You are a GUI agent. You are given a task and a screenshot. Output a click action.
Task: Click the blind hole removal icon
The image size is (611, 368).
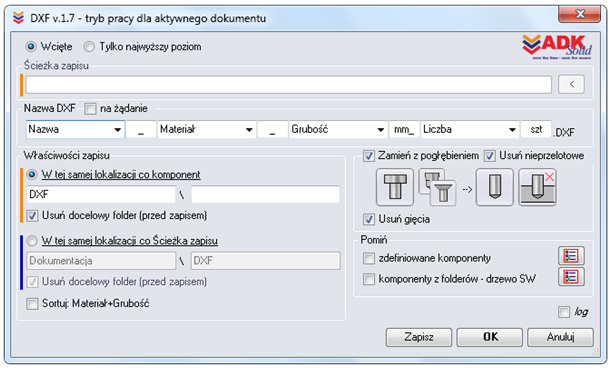[x=537, y=187]
